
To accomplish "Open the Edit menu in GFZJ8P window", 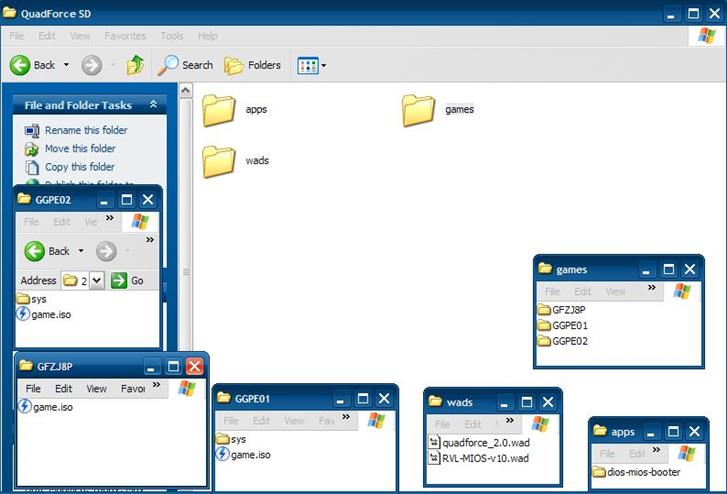I will tap(64, 389).
